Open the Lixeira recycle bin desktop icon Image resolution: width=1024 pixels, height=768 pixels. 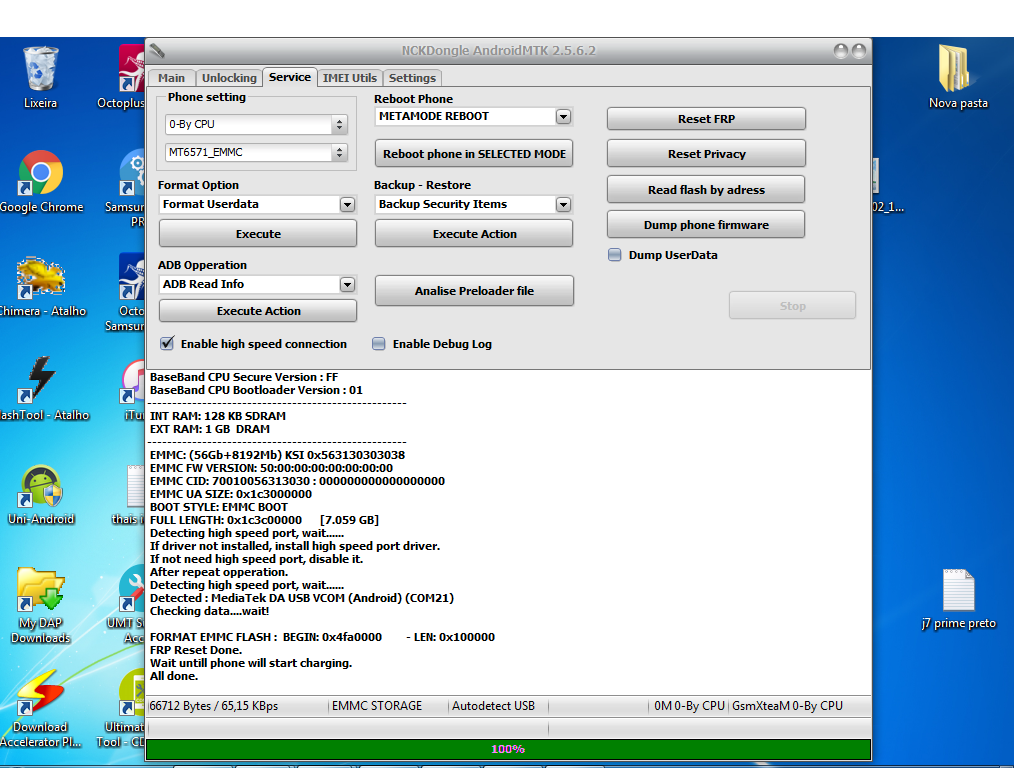click(x=40, y=76)
